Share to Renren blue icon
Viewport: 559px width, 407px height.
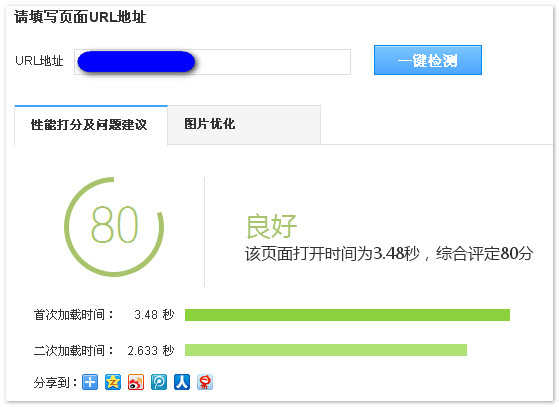(x=182, y=382)
